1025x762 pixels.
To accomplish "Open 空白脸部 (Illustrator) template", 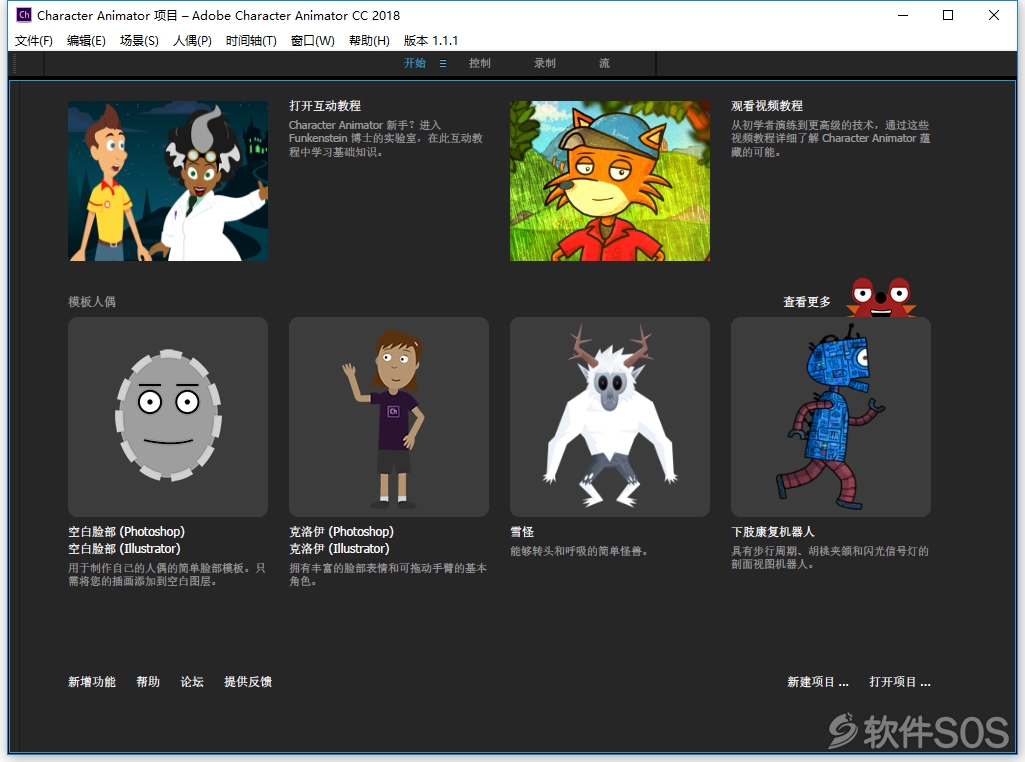I will [x=124, y=548].
